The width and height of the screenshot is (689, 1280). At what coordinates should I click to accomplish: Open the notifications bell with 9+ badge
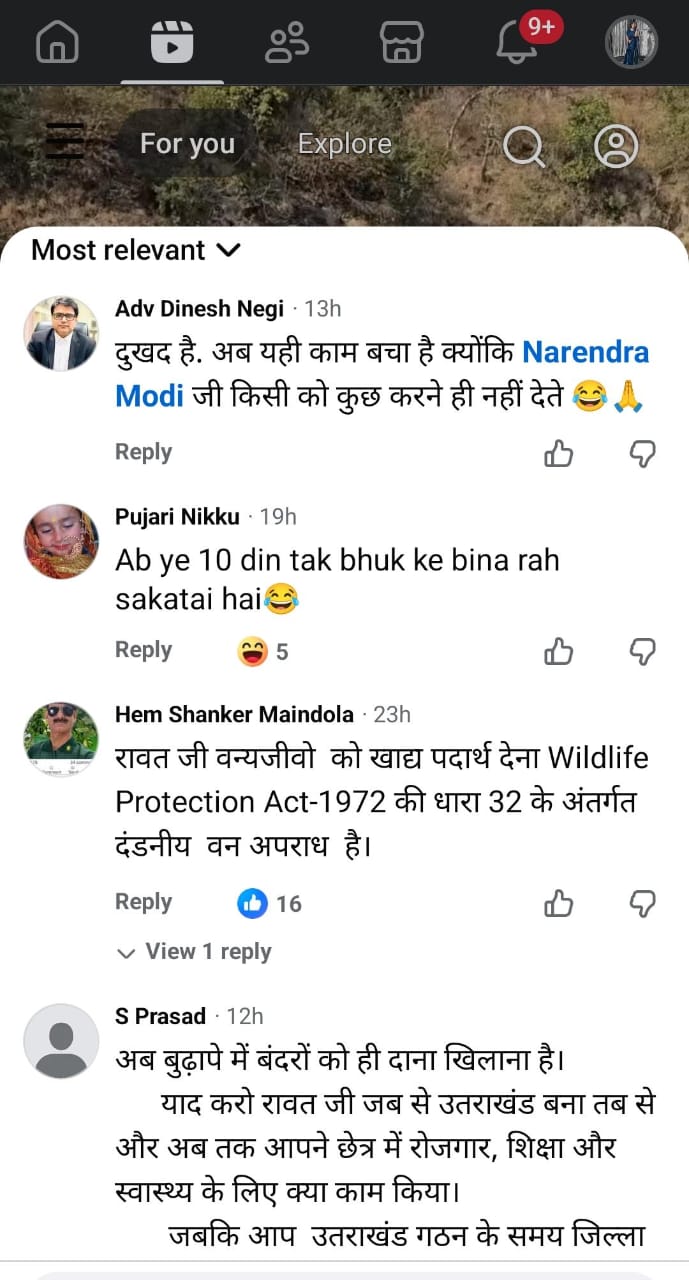pyautogui.click(x=518, y=42)
